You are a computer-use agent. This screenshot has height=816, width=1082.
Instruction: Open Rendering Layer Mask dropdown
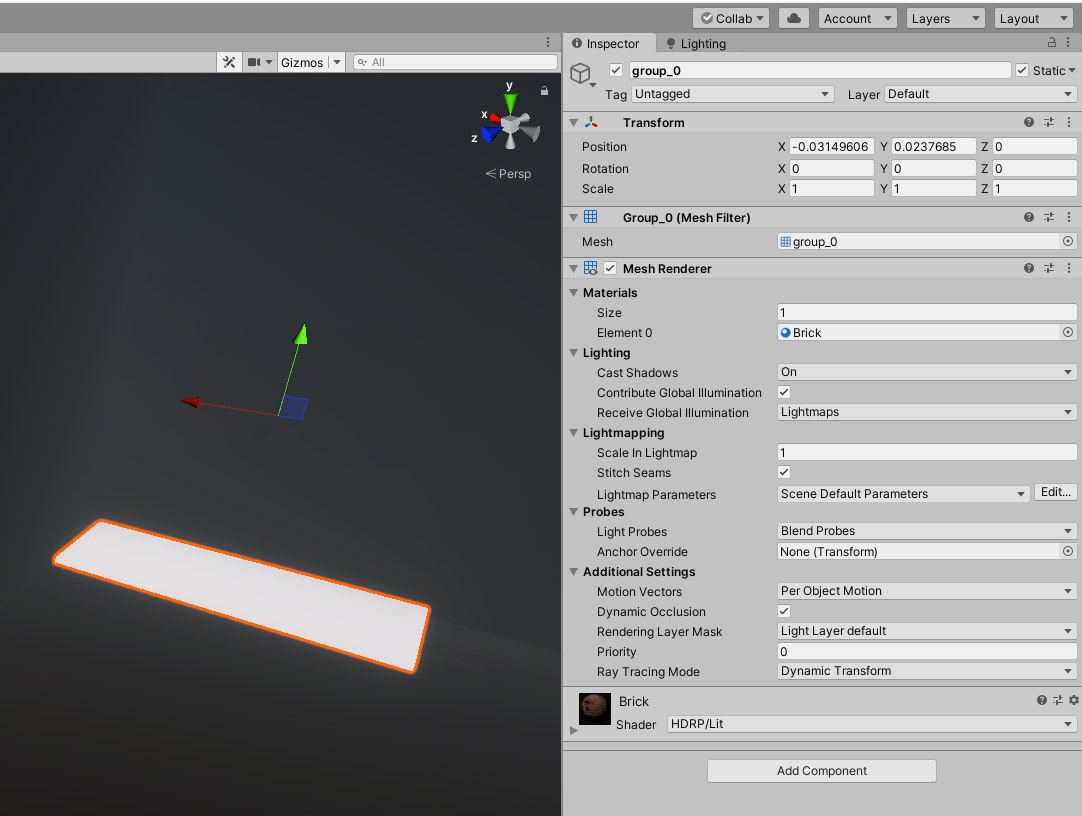927,631
